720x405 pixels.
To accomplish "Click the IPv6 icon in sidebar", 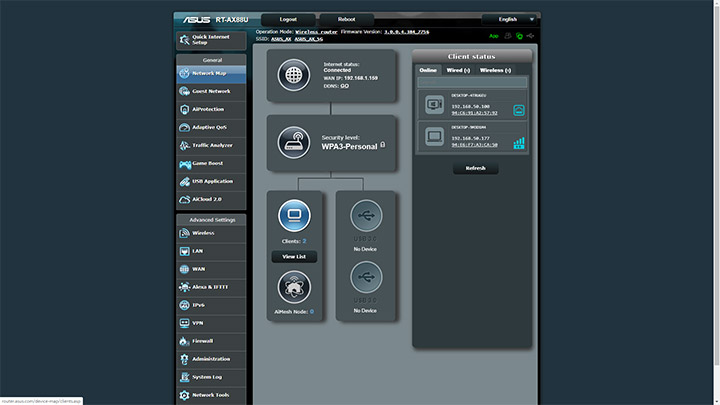I will (185, 305).
